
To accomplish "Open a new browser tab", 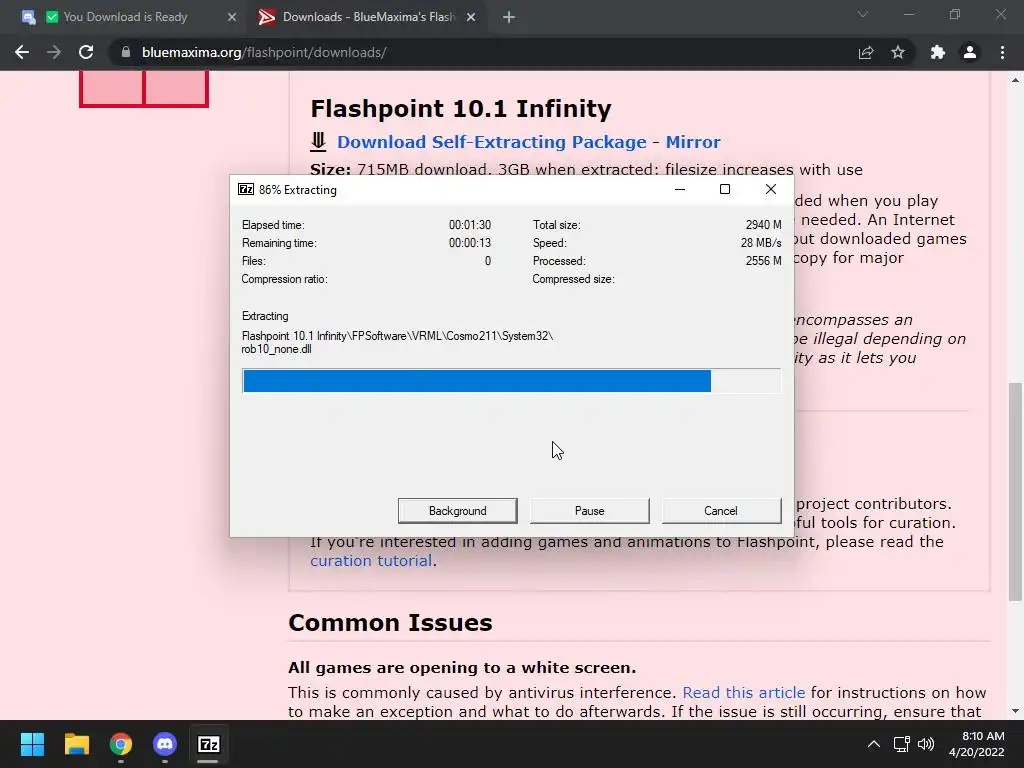I will [x=509, y=17].
